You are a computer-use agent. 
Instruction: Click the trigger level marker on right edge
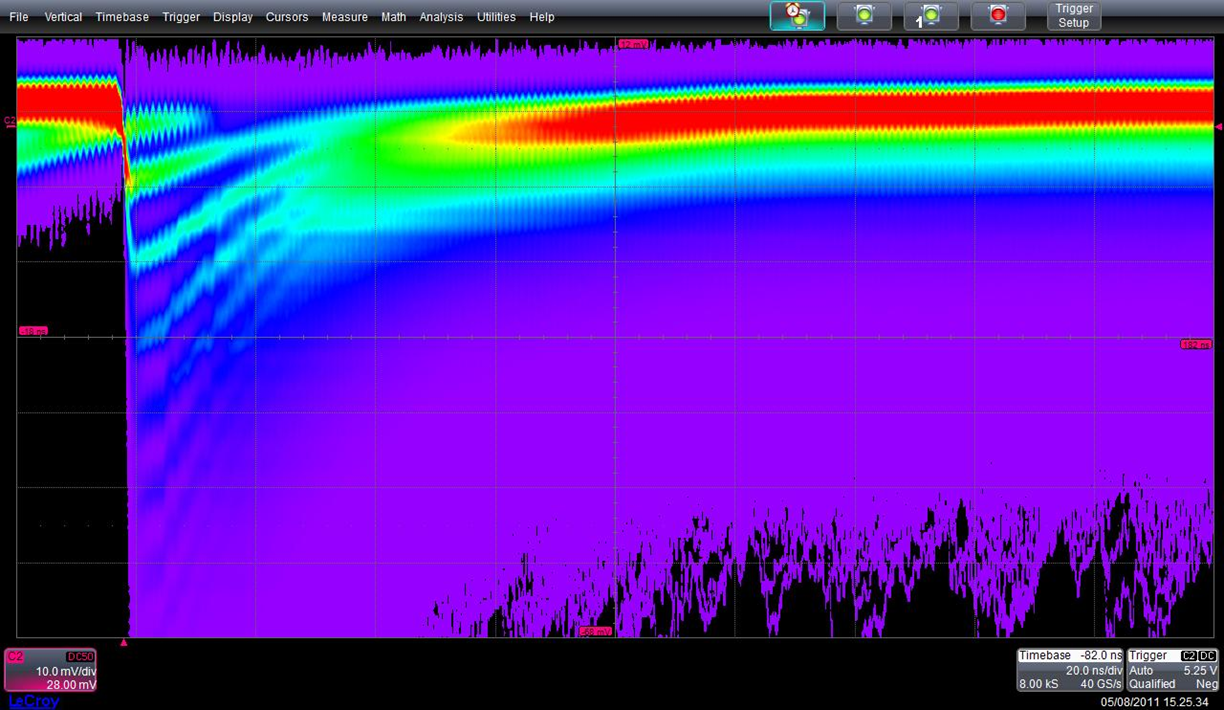pos(1218,126)
